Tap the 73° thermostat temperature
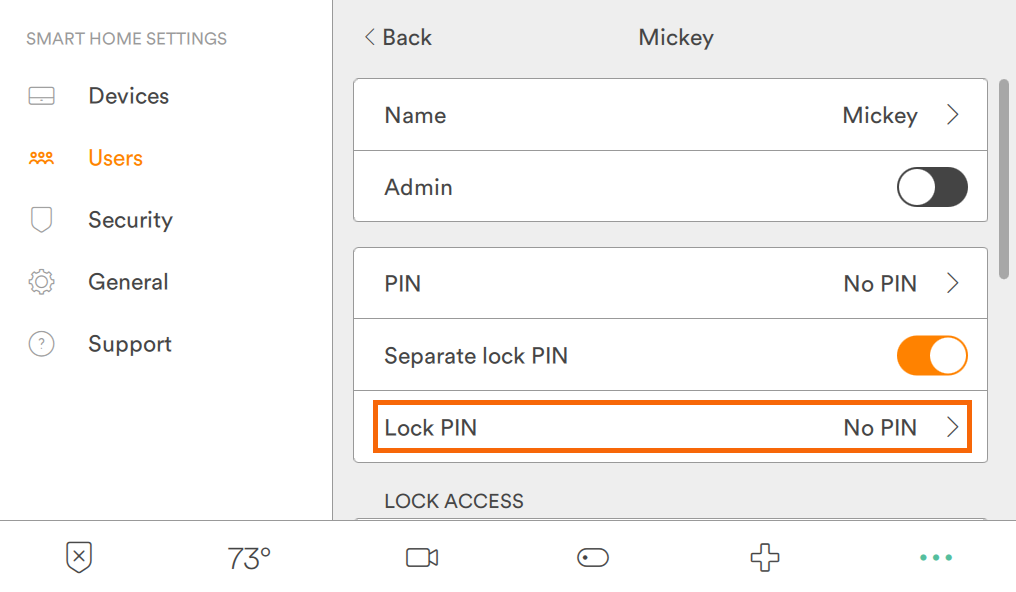The image size is (1016, 592). click(x=249, y=558)
